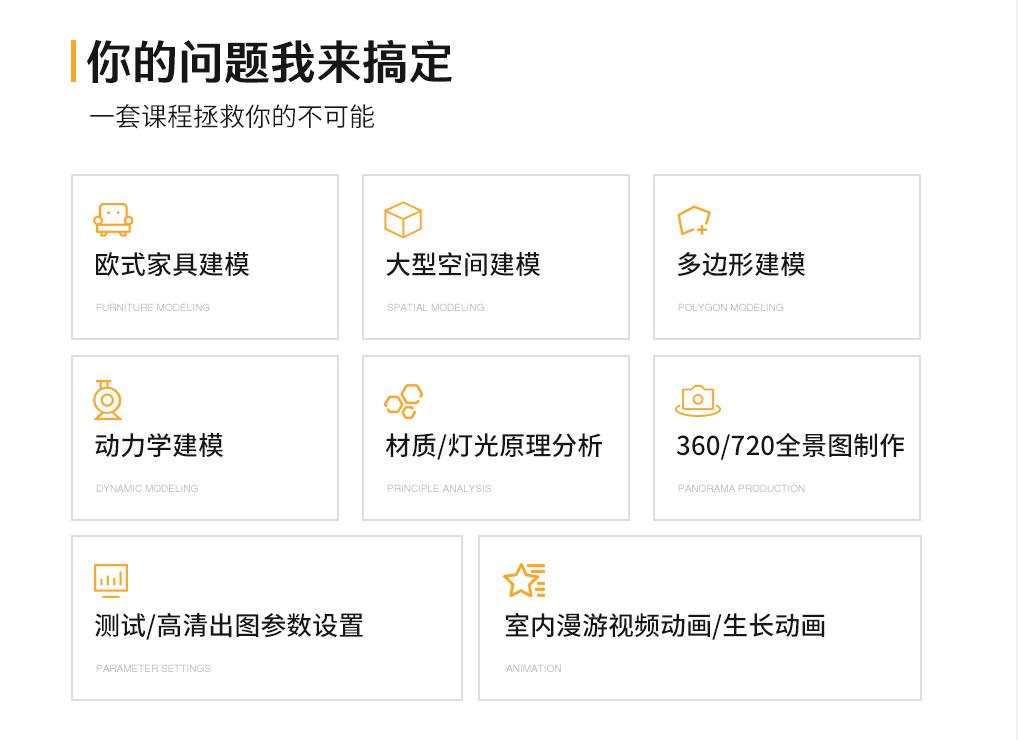The width and height of the screenshot is (1018, 740).
Task: Click the camera icon for 动力学建模
Action: [x=108, y=399]
